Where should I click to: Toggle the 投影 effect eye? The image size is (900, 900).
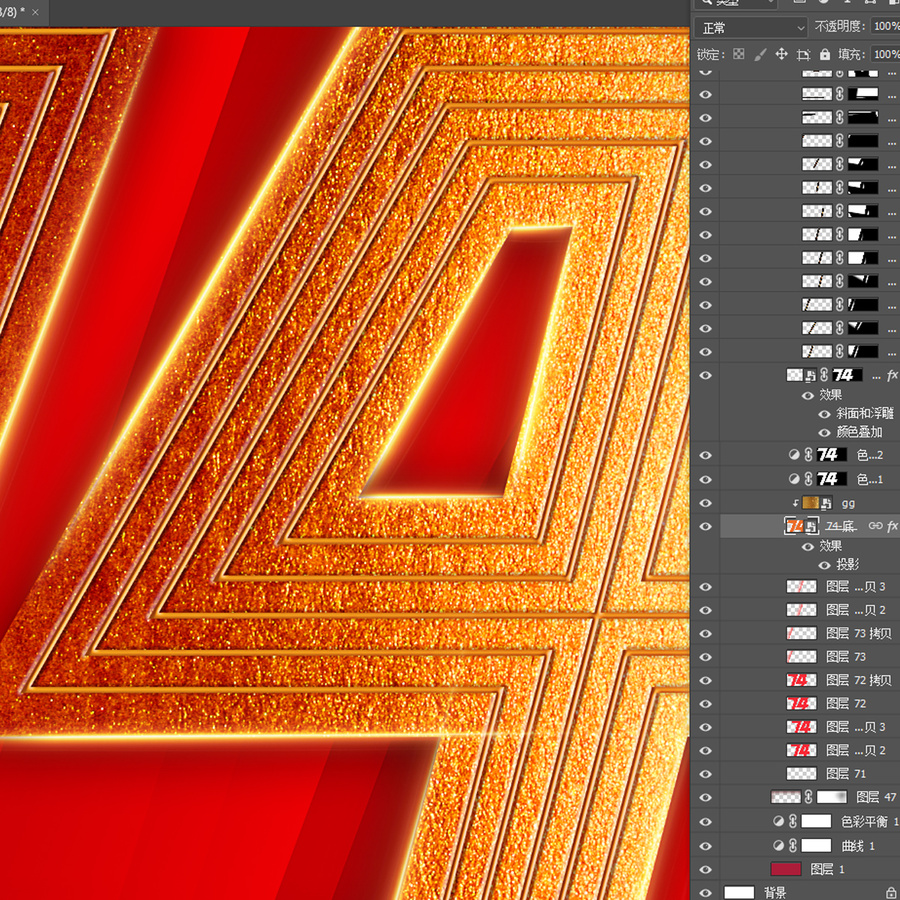click(824, 565)
